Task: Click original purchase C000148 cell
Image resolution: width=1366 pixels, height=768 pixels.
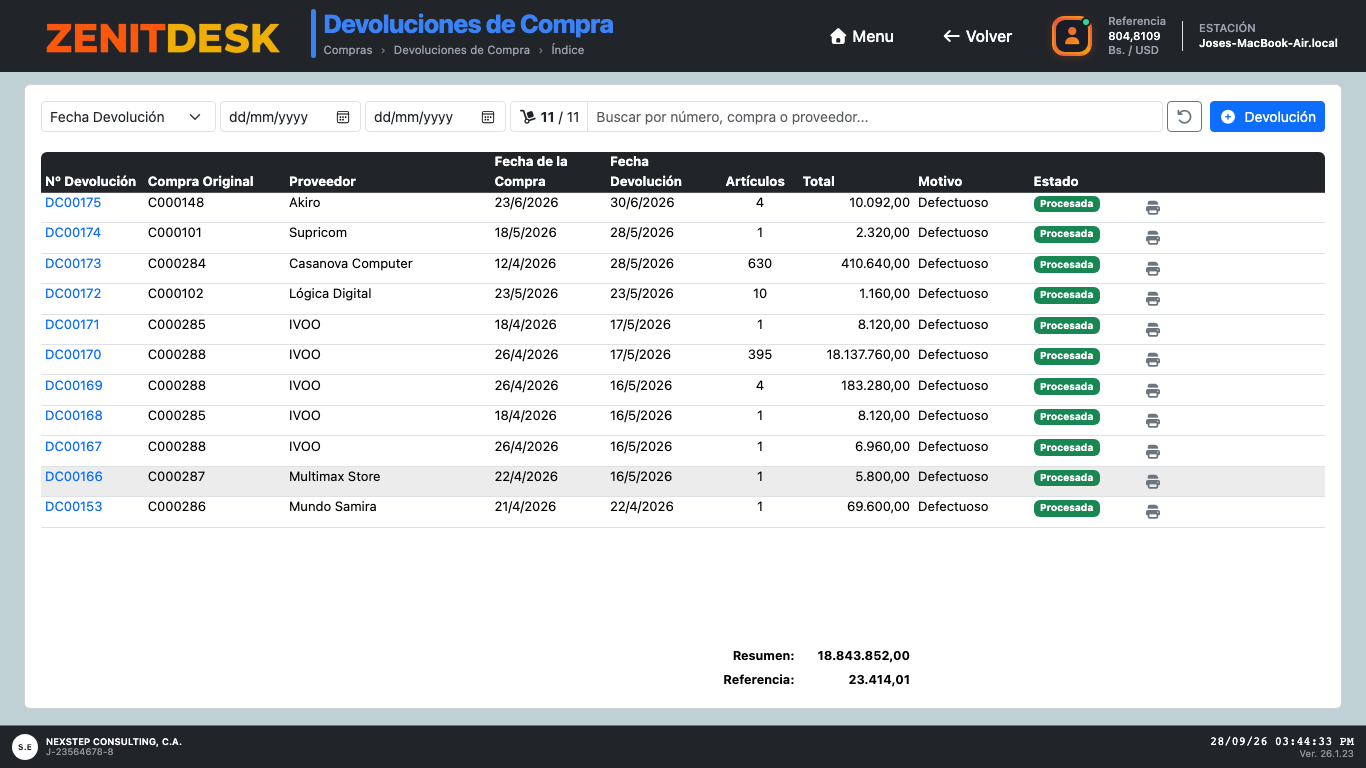Action: [x=176, y=203]
